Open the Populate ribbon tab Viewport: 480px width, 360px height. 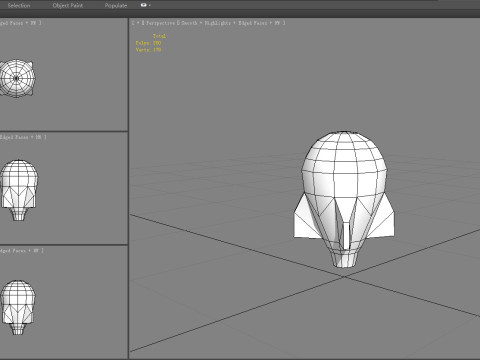[116, 5]
